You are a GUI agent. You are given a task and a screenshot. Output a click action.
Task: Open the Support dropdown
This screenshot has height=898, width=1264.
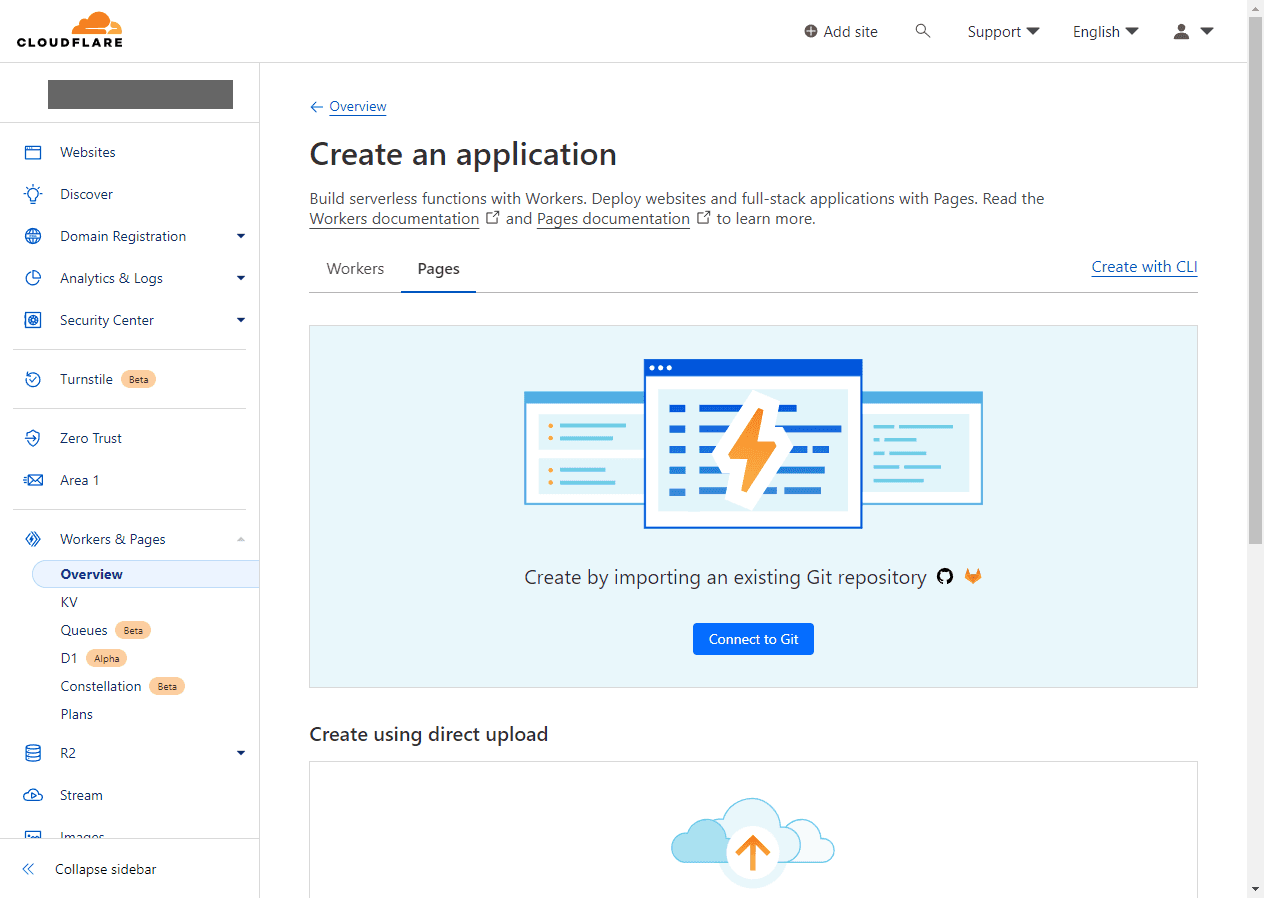click(1003, 32)
